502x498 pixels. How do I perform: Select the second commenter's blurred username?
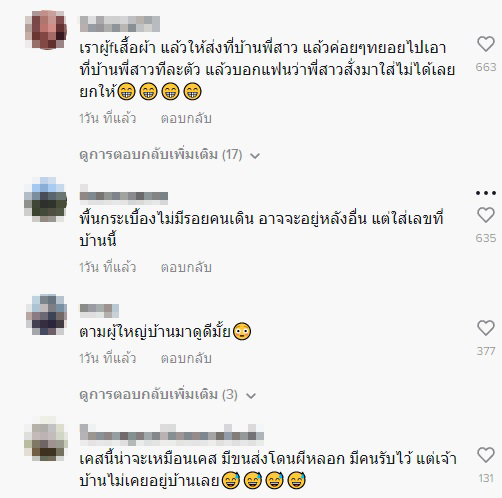tap(124, 194)
